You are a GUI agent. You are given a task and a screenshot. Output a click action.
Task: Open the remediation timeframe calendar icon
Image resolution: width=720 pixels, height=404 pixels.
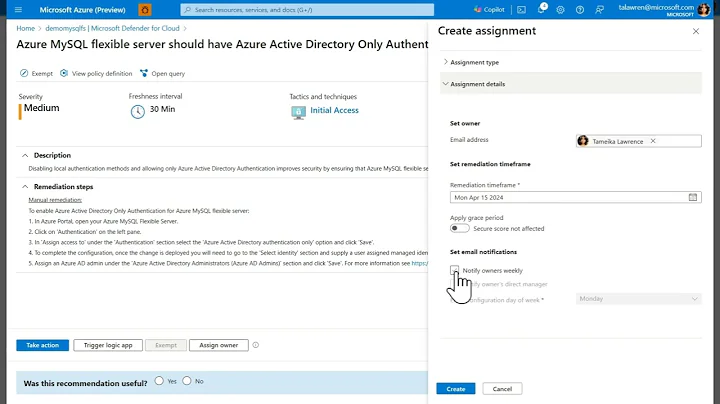[x=692, y=197]
